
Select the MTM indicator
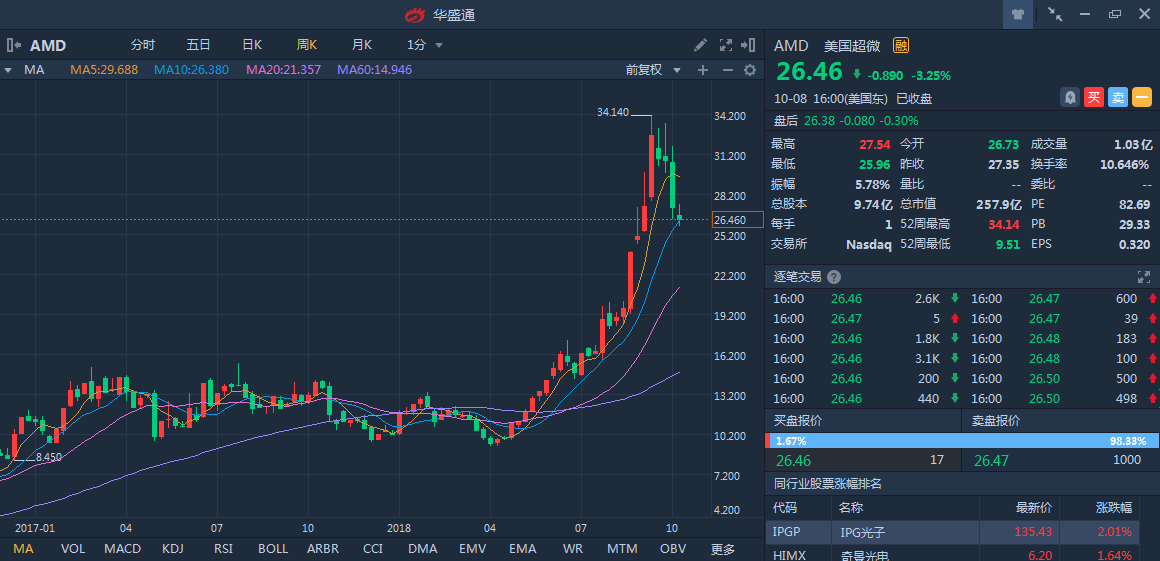tap(623, 549)
